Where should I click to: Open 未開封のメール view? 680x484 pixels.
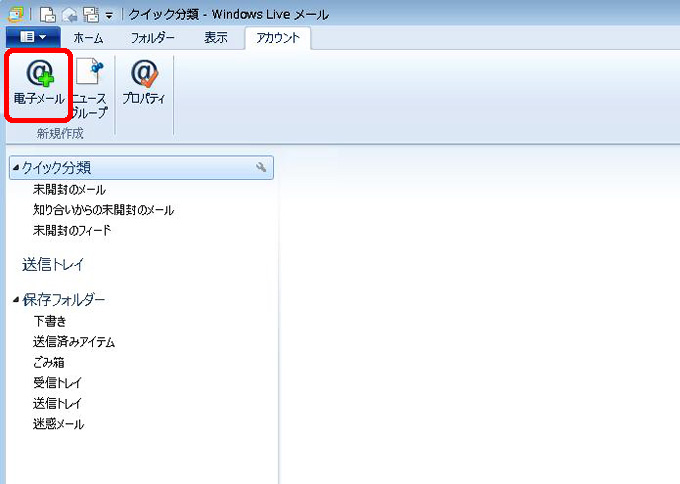tap(69, 190)
